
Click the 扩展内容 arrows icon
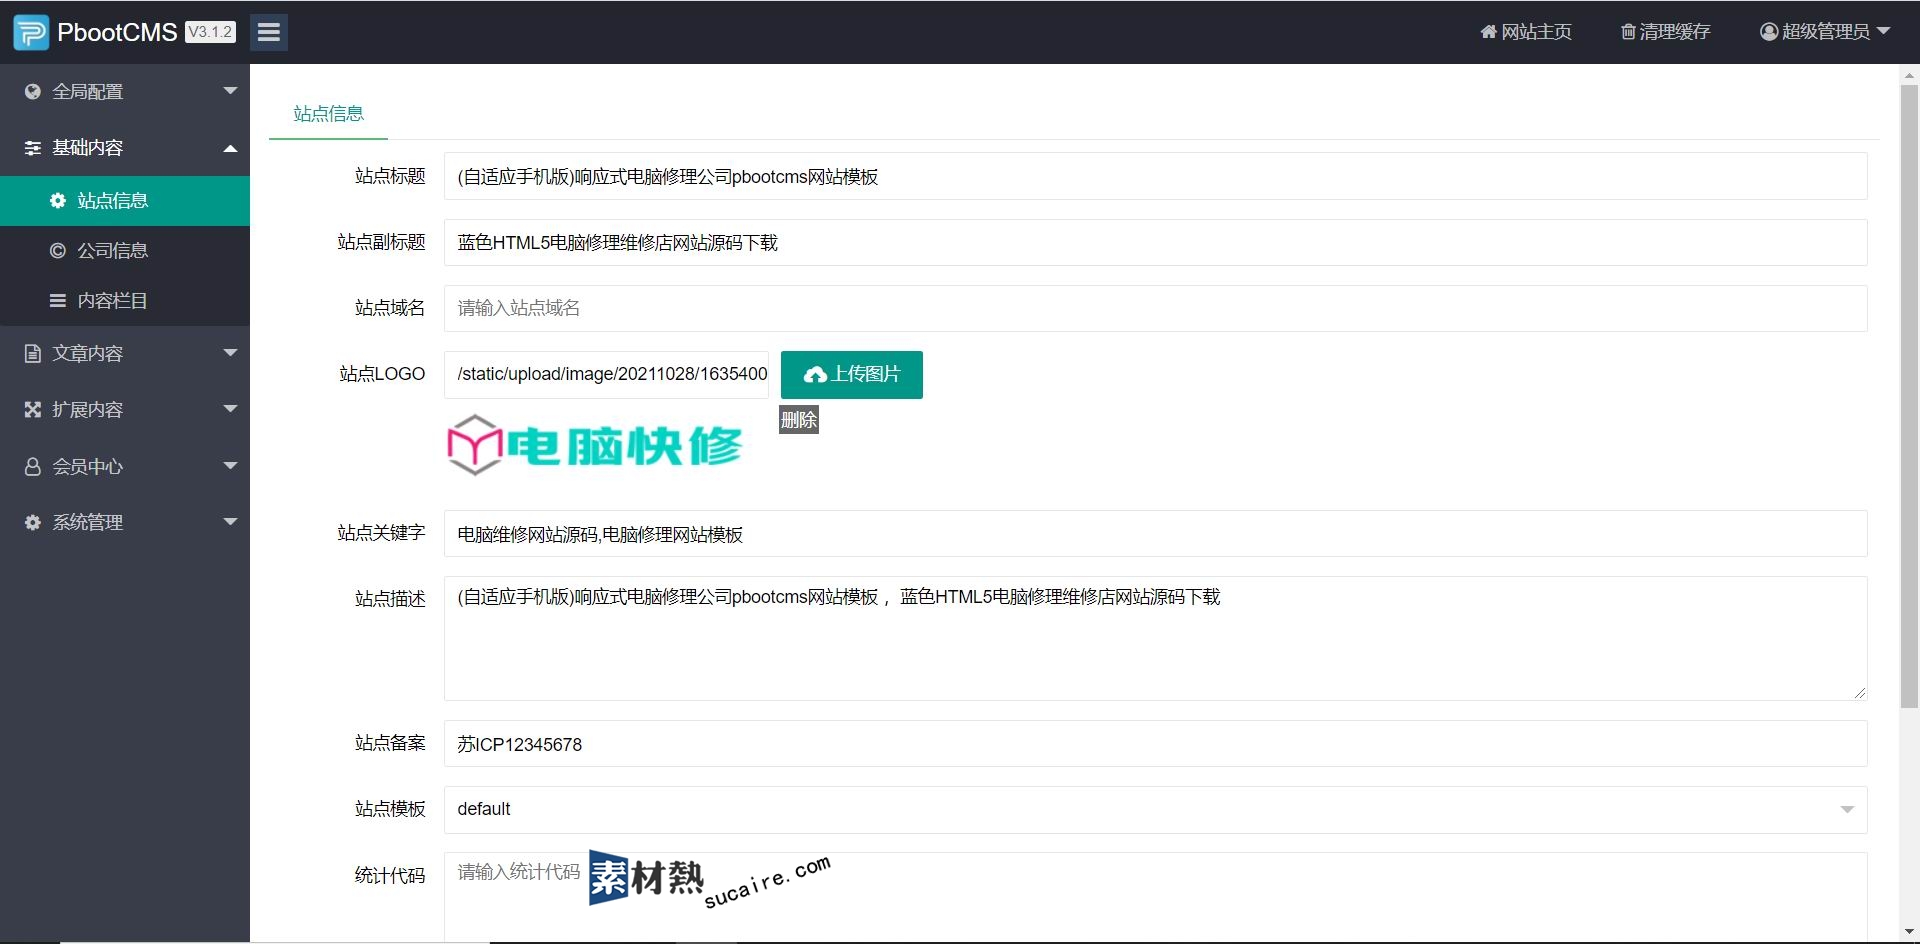33,409
